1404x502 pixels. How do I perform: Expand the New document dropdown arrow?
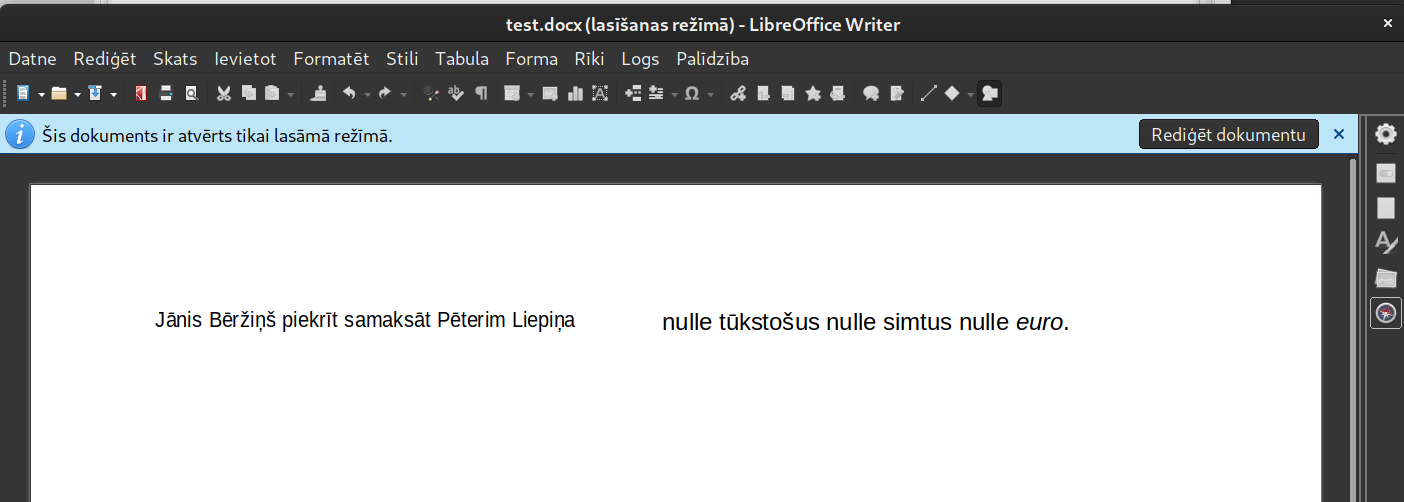click(x=42, y=94)
